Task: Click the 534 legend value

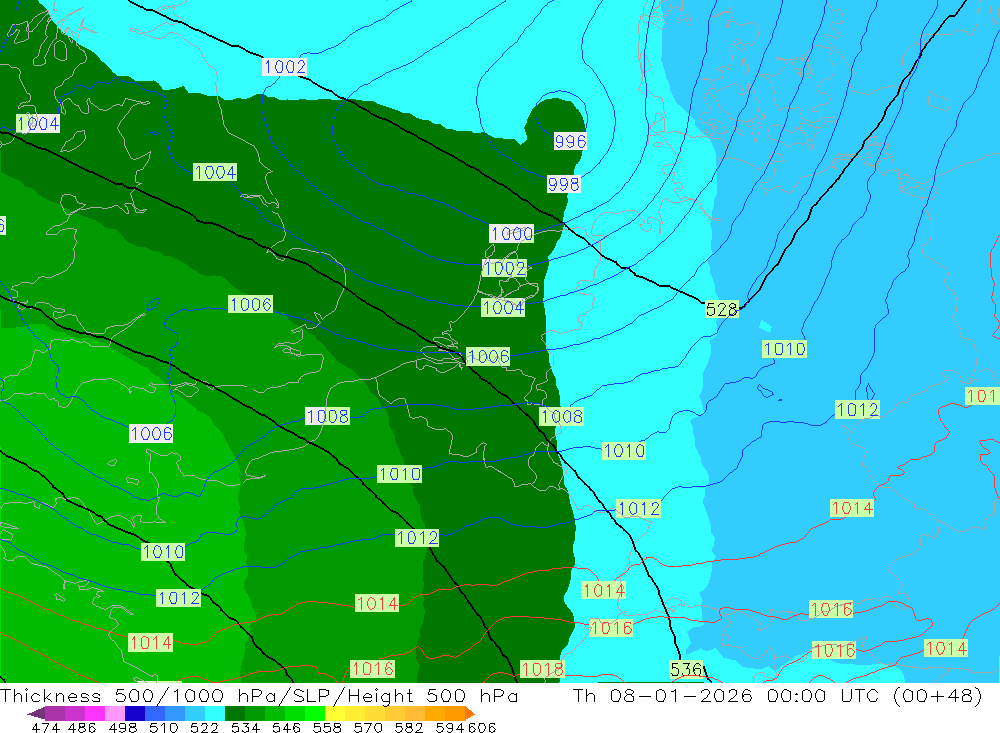Action: click(245, 727)
